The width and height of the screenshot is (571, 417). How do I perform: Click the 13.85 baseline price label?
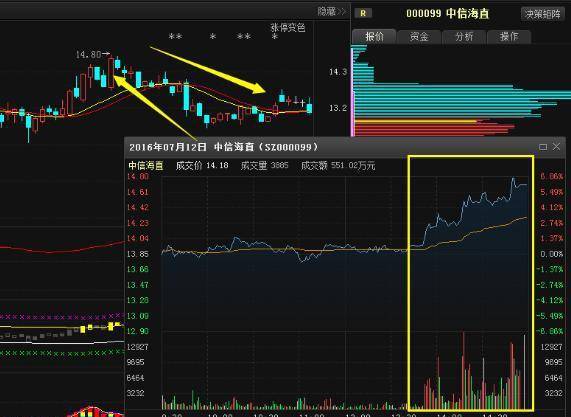[x=138, y=254]
